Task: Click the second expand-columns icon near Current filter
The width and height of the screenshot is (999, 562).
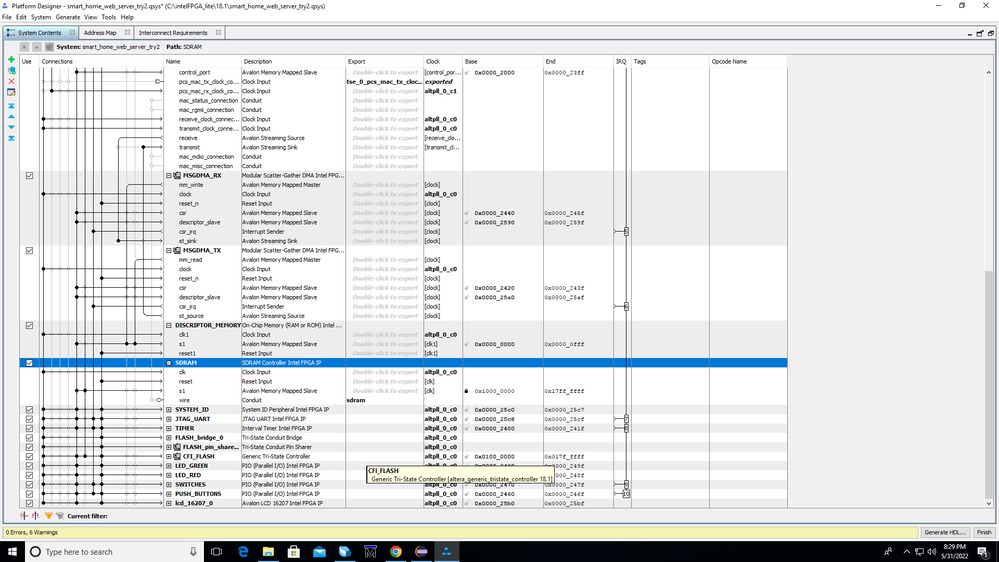Action: click(x=35, y=516)
